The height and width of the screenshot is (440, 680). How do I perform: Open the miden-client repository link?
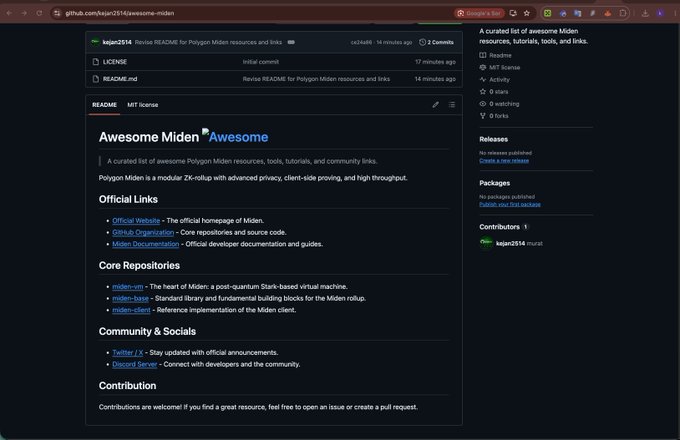point(131,310)
